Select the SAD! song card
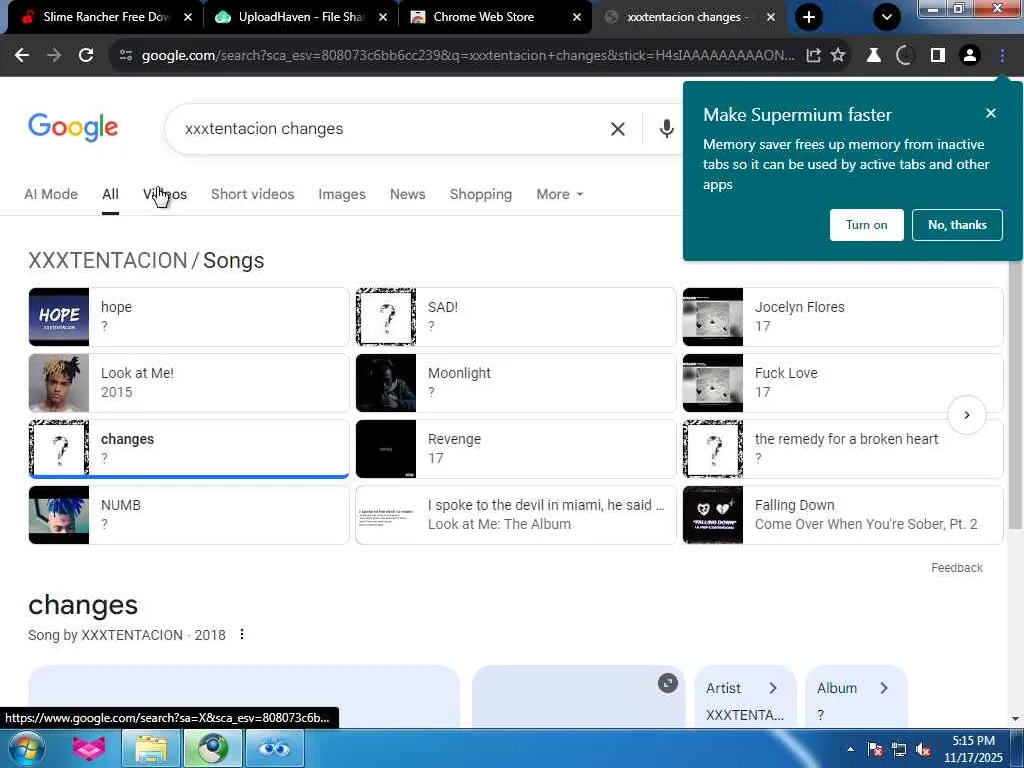Viewport: 1024px width, 768px height. (516, 317)
